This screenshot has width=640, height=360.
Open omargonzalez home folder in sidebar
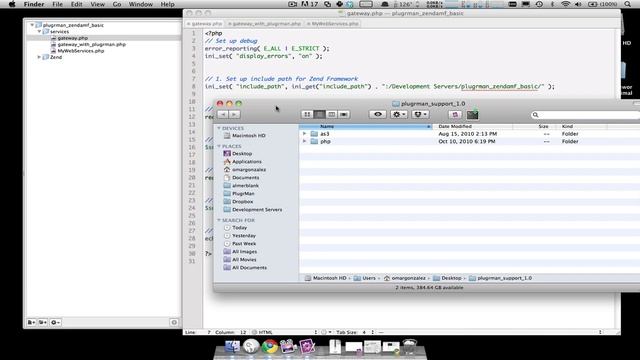click(244, 169)
